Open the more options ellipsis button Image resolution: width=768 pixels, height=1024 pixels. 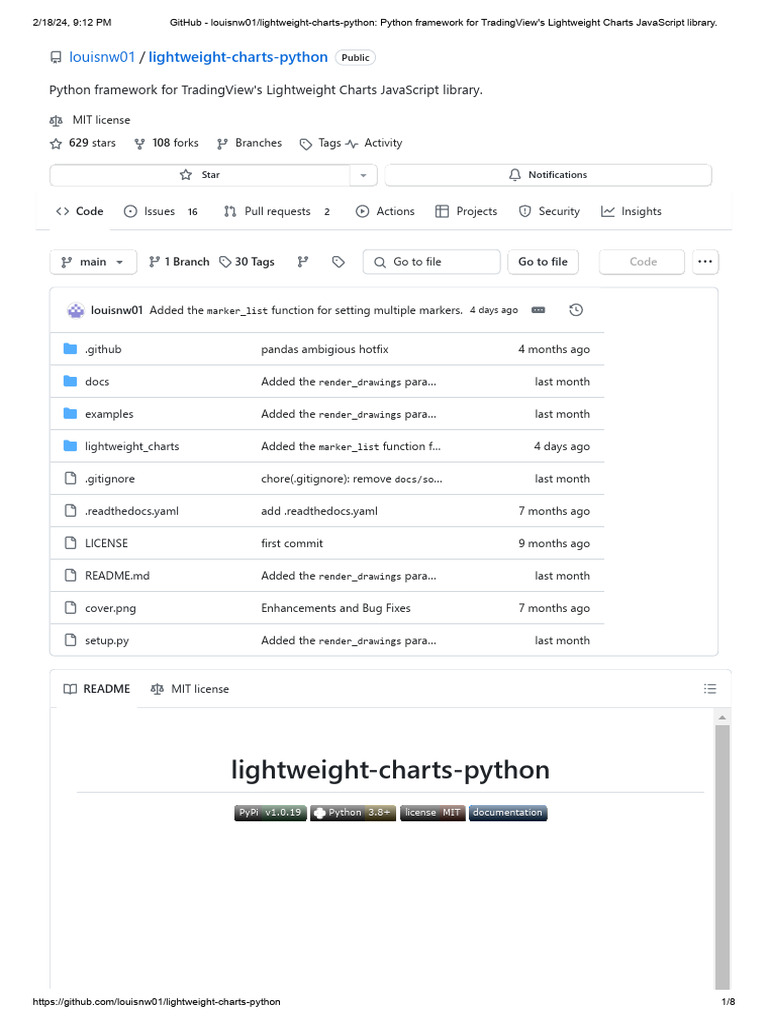pyautogui.click(x=705, y=262)
